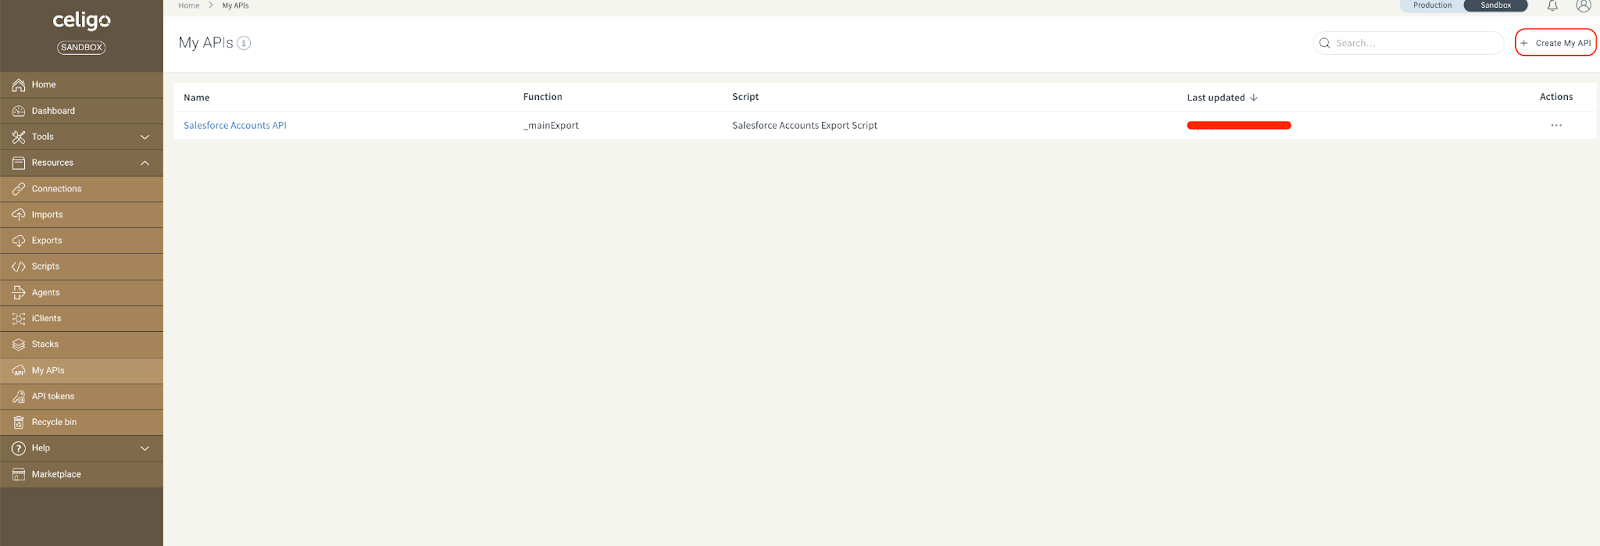Open iClients under Resources
1600x546 pixels.
(x=81, y=319)
